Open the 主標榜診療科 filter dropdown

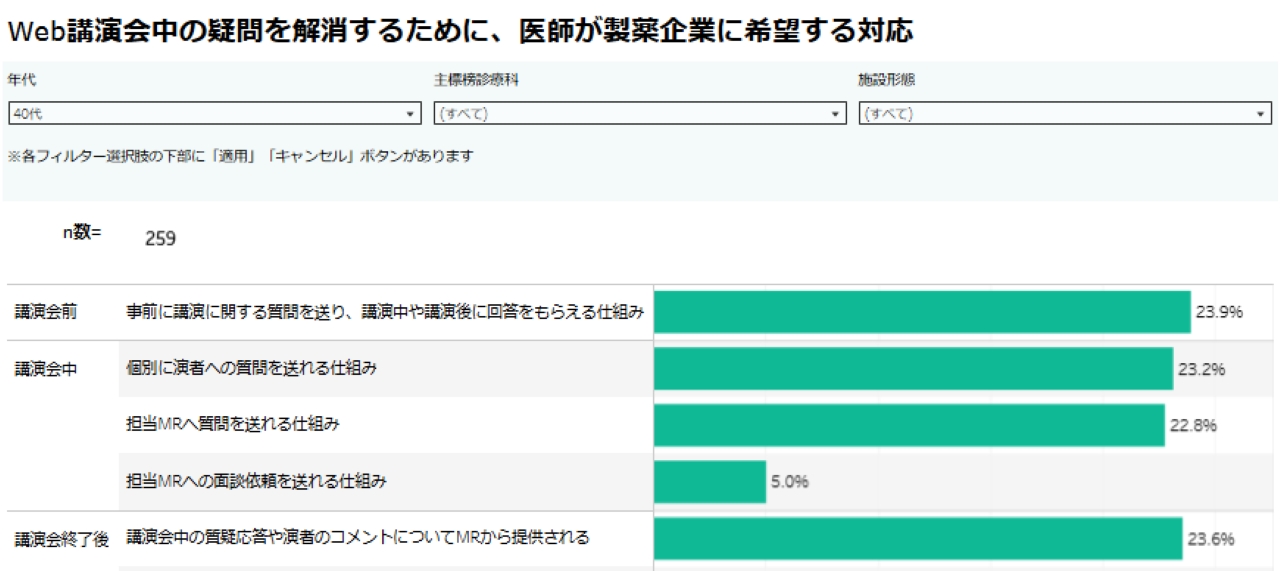pos(641,114)
